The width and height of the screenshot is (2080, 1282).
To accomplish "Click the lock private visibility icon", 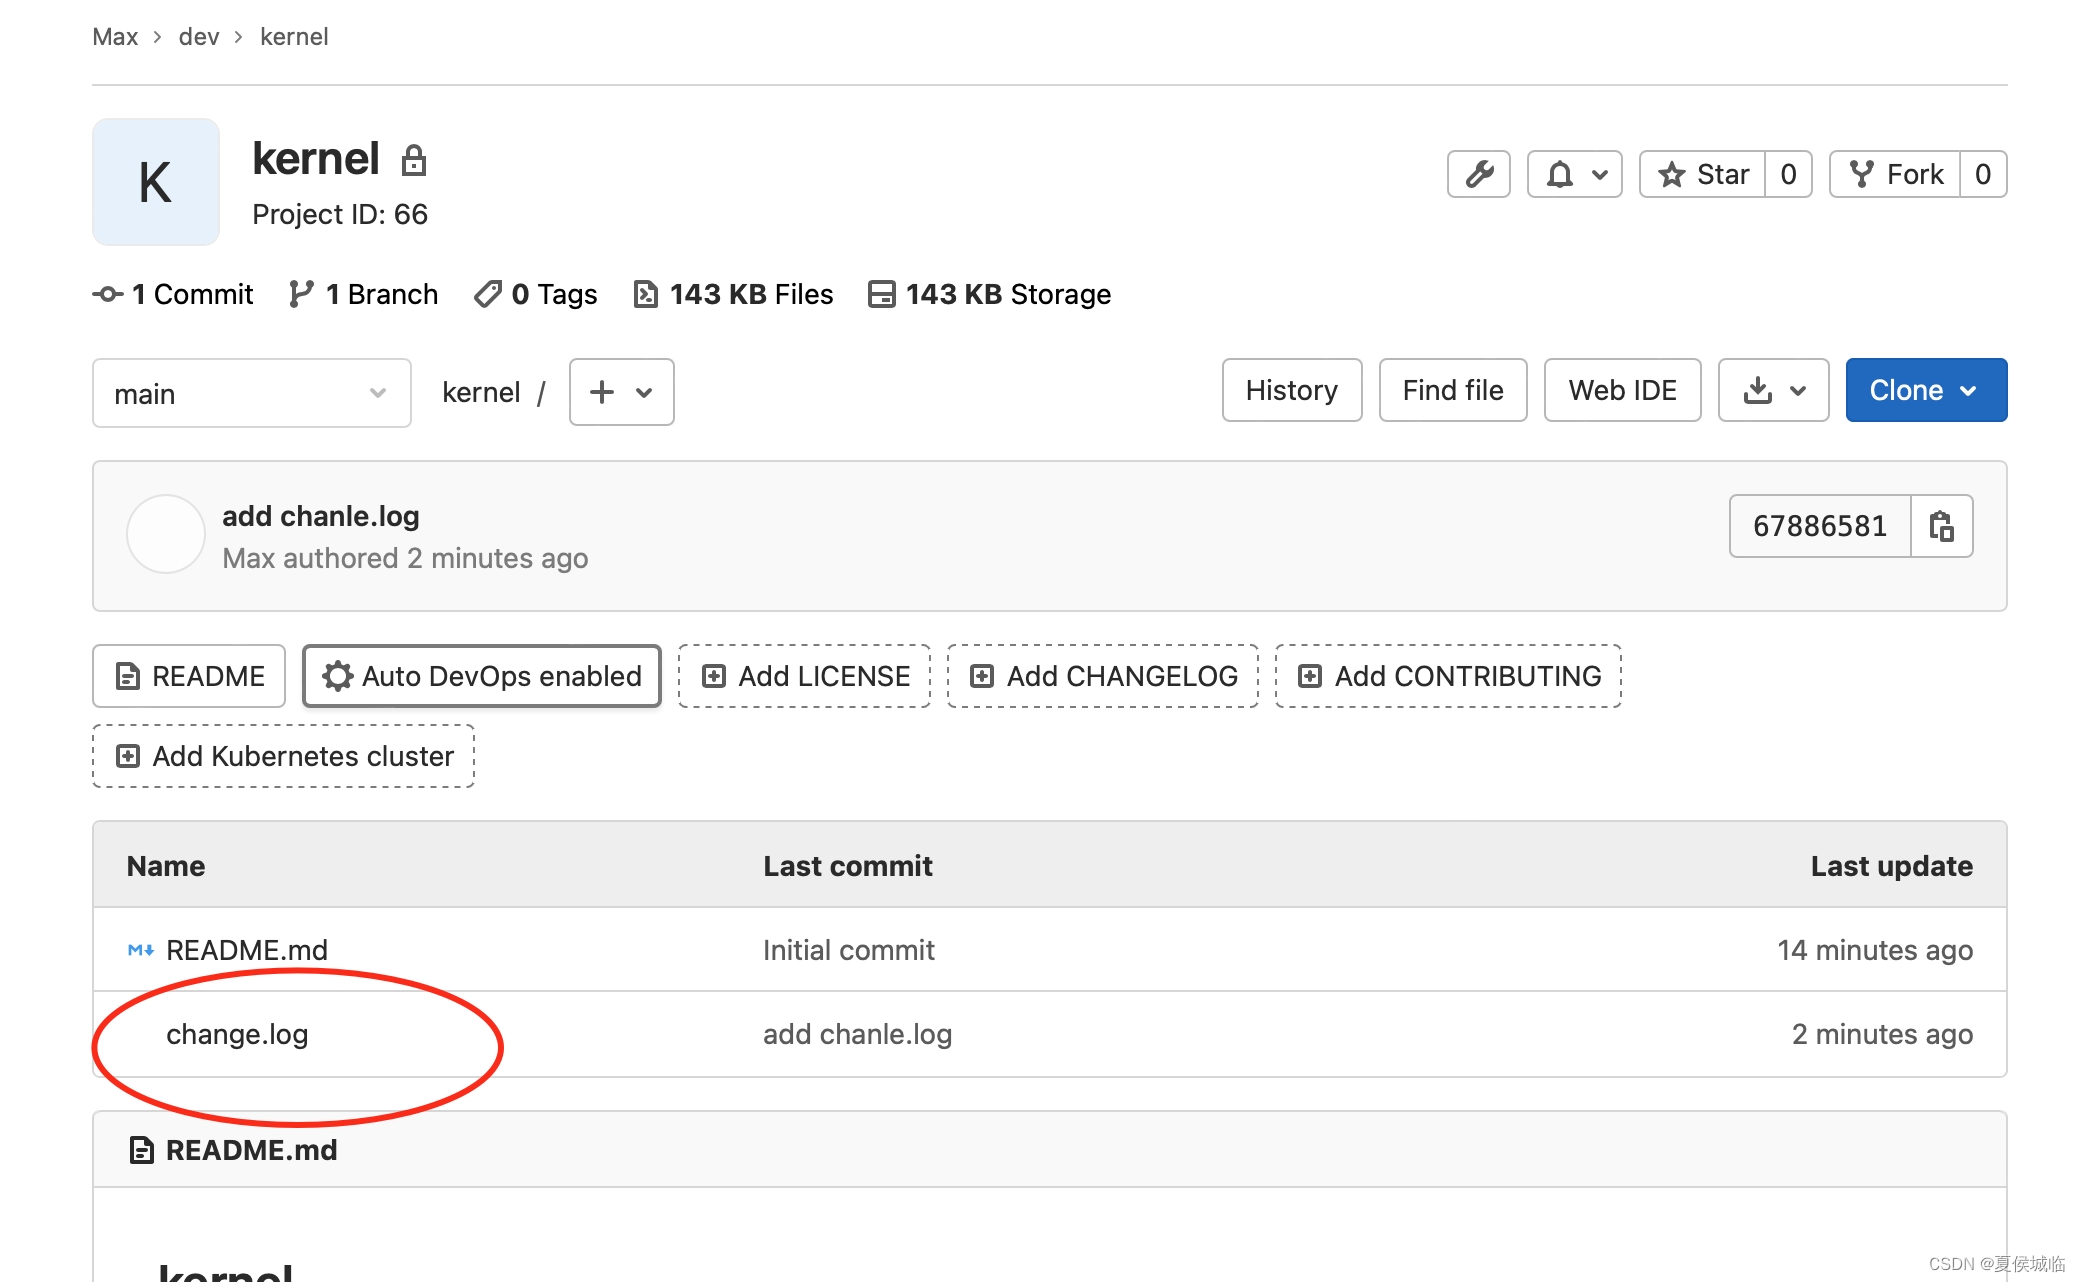I will 414,160.
